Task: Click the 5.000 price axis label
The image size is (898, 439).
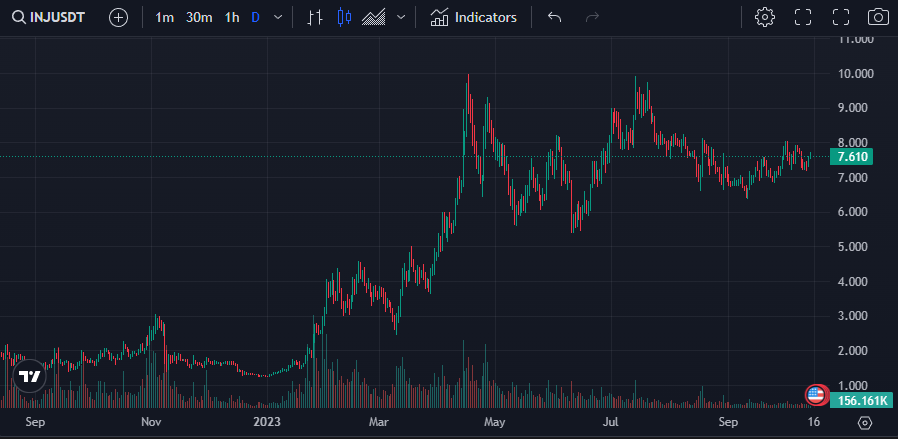Action: [x=852, y=247]
